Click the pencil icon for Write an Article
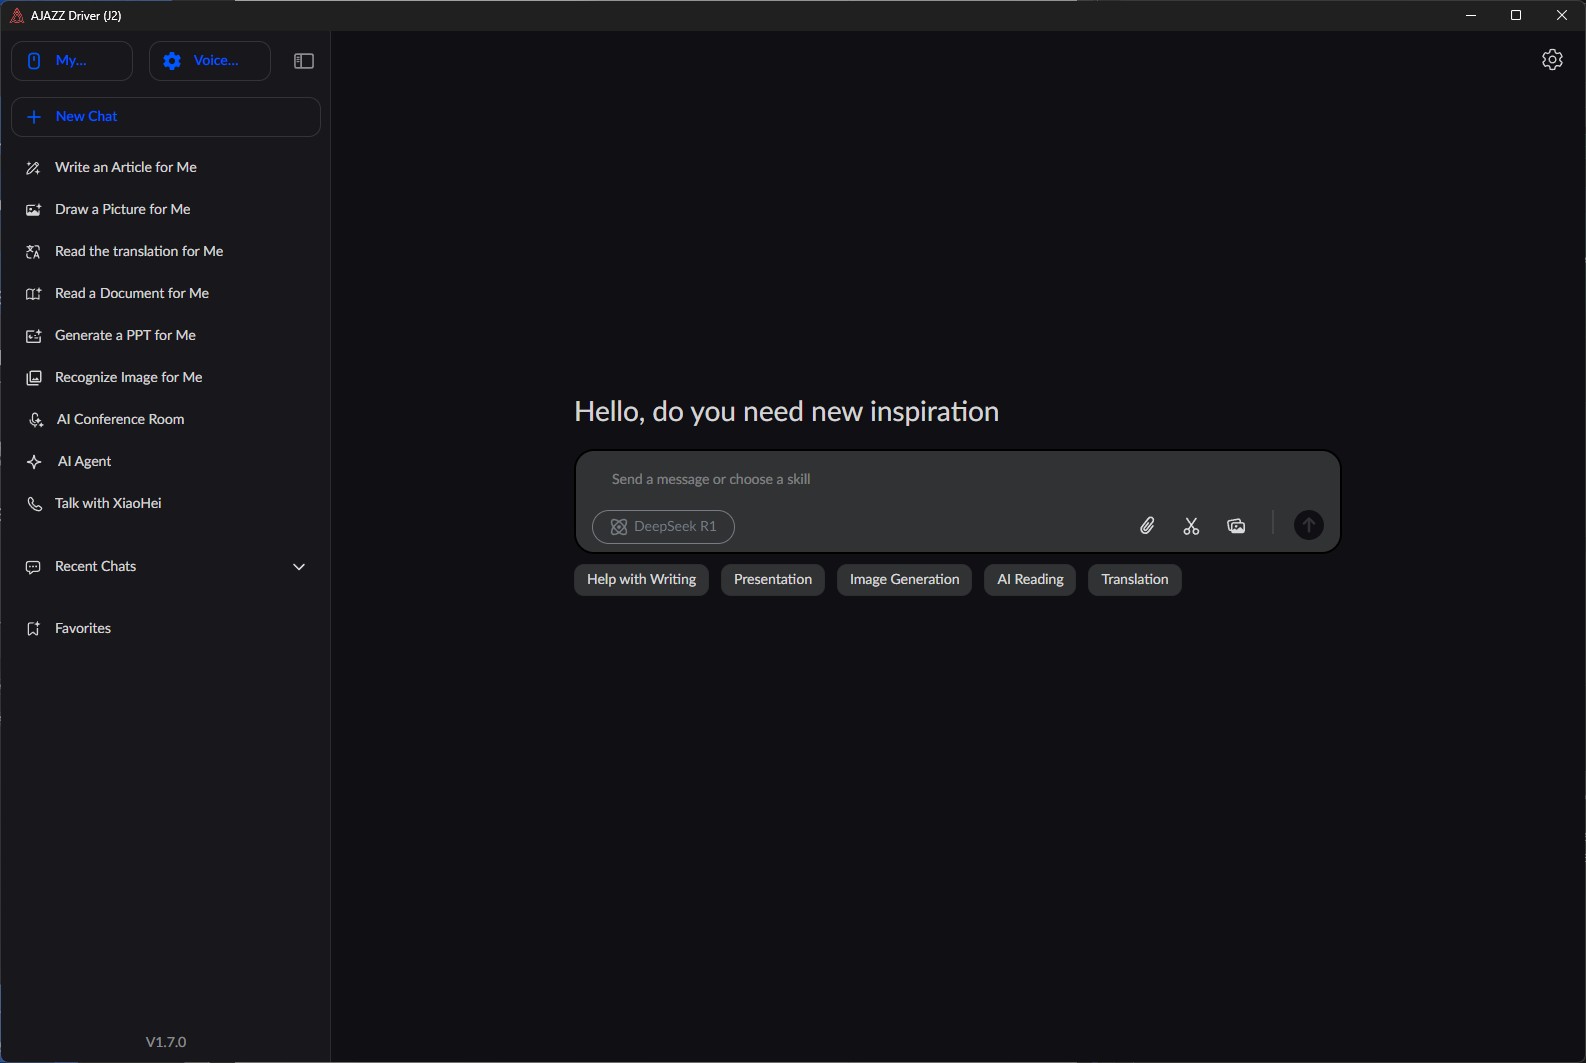This screenshot has width=1586, height=1063. click(x=33, y=168)
